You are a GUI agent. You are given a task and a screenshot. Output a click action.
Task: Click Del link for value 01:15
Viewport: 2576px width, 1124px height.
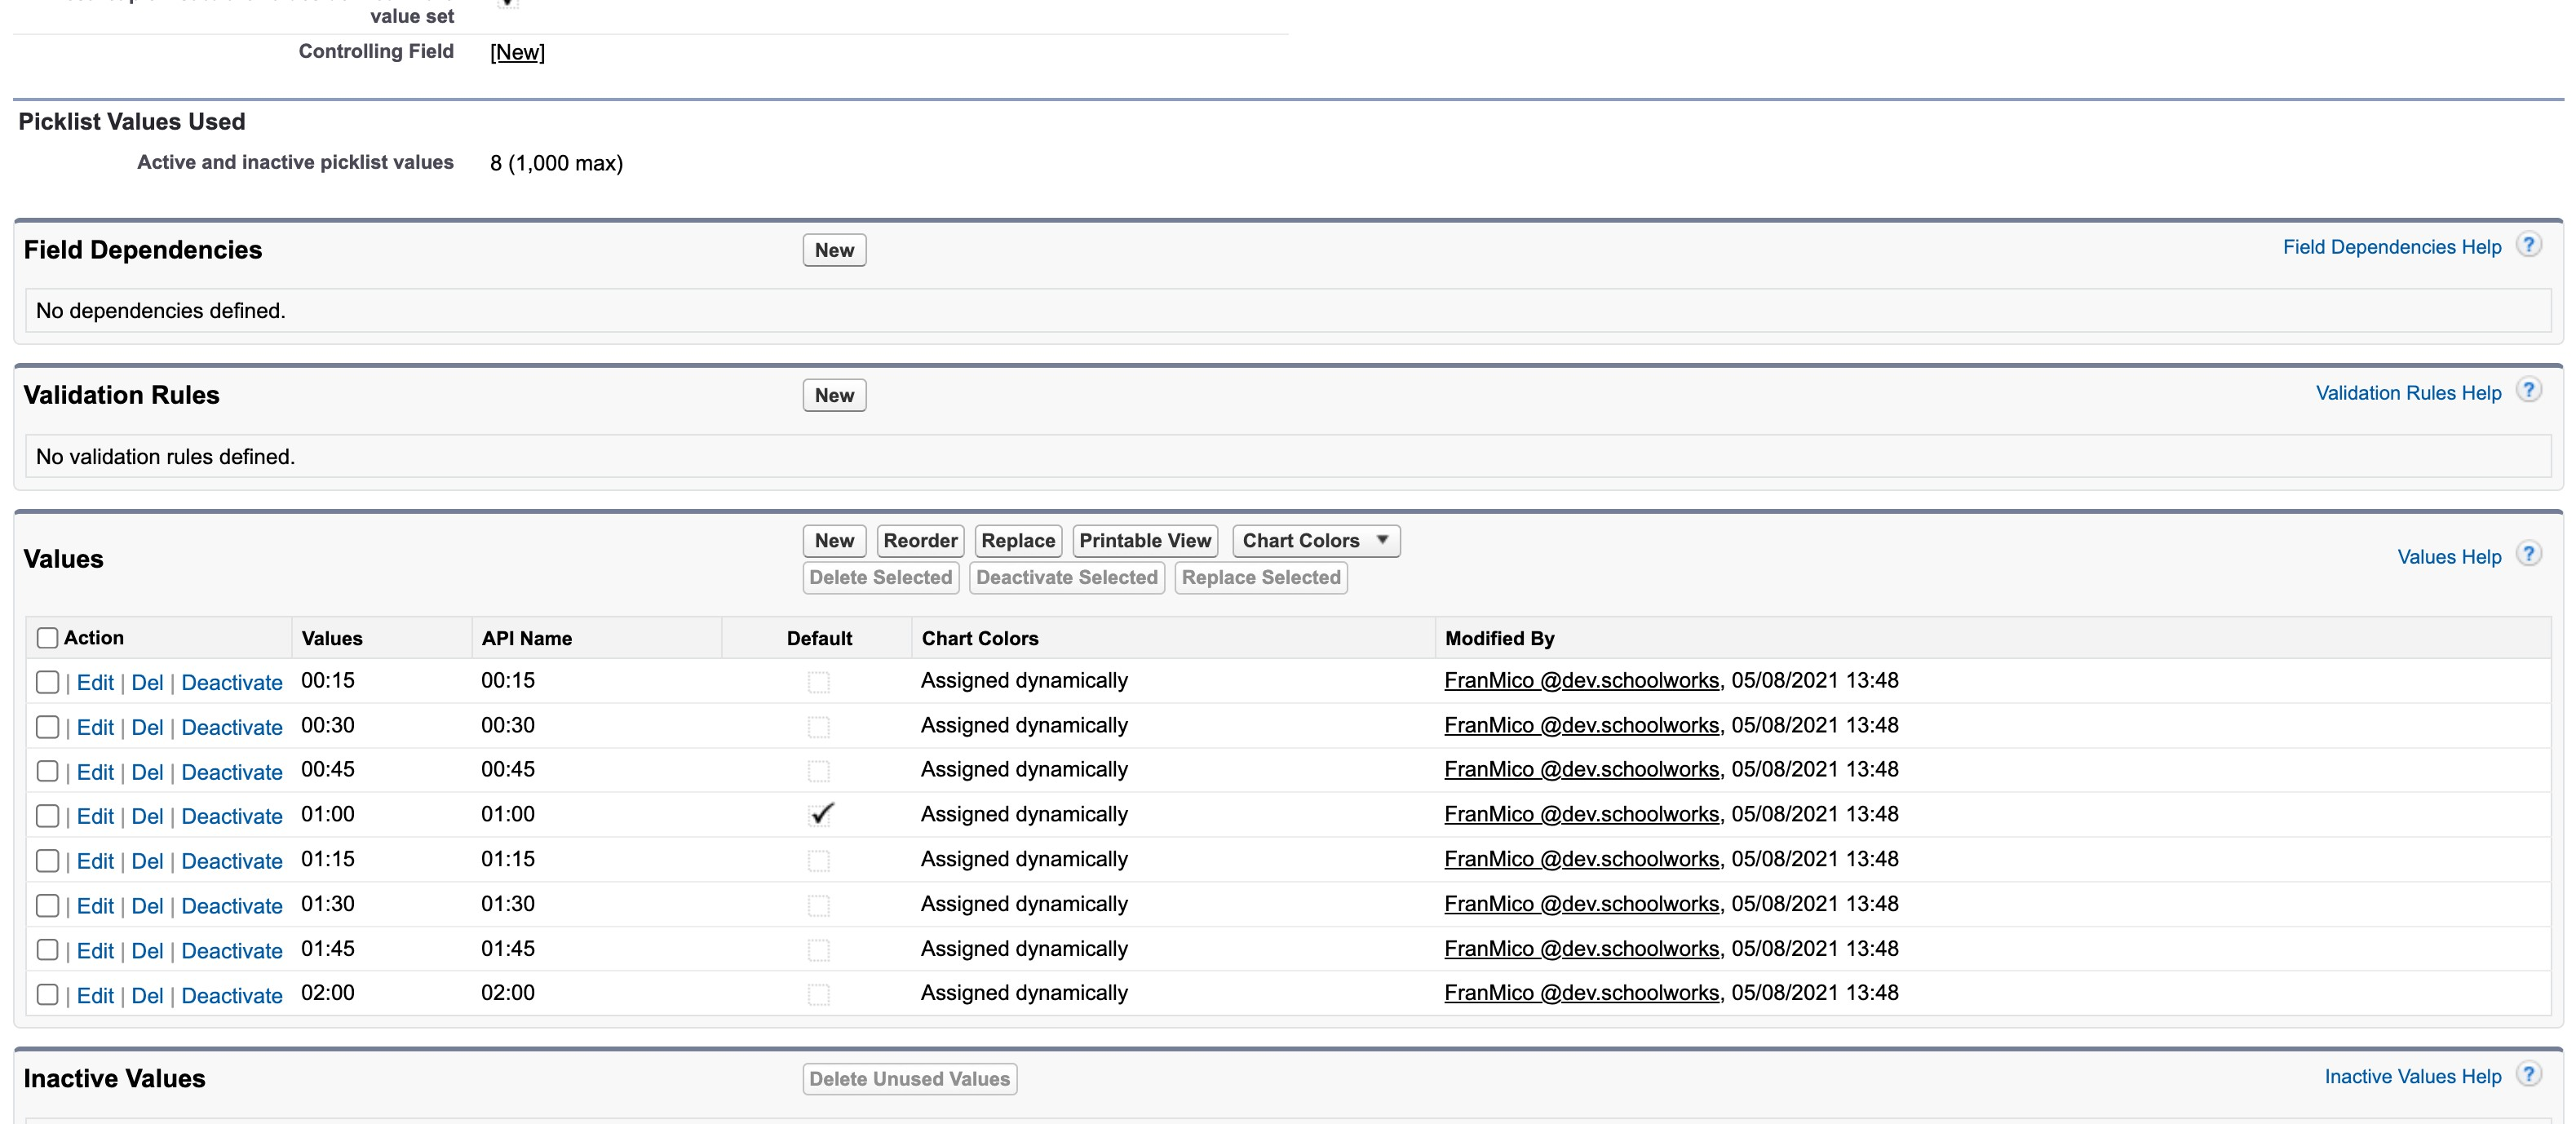click(147, 862)
